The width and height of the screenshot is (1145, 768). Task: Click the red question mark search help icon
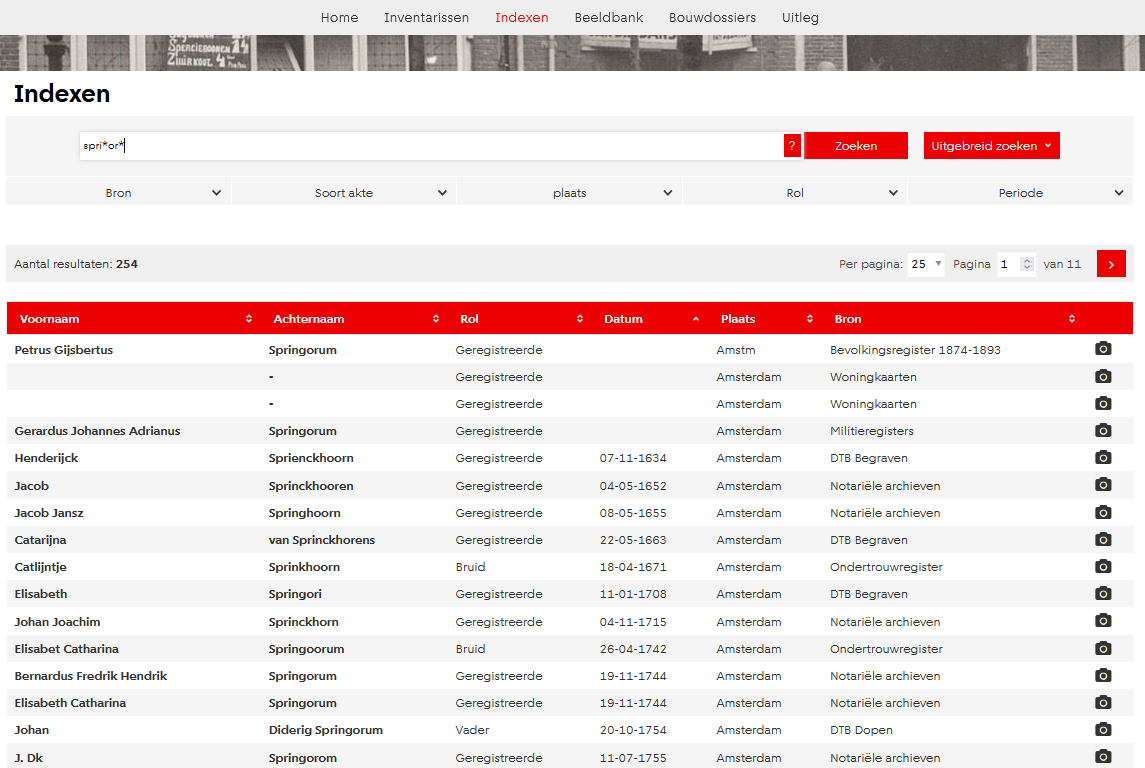pyautogui.click(x=792, y=146)
